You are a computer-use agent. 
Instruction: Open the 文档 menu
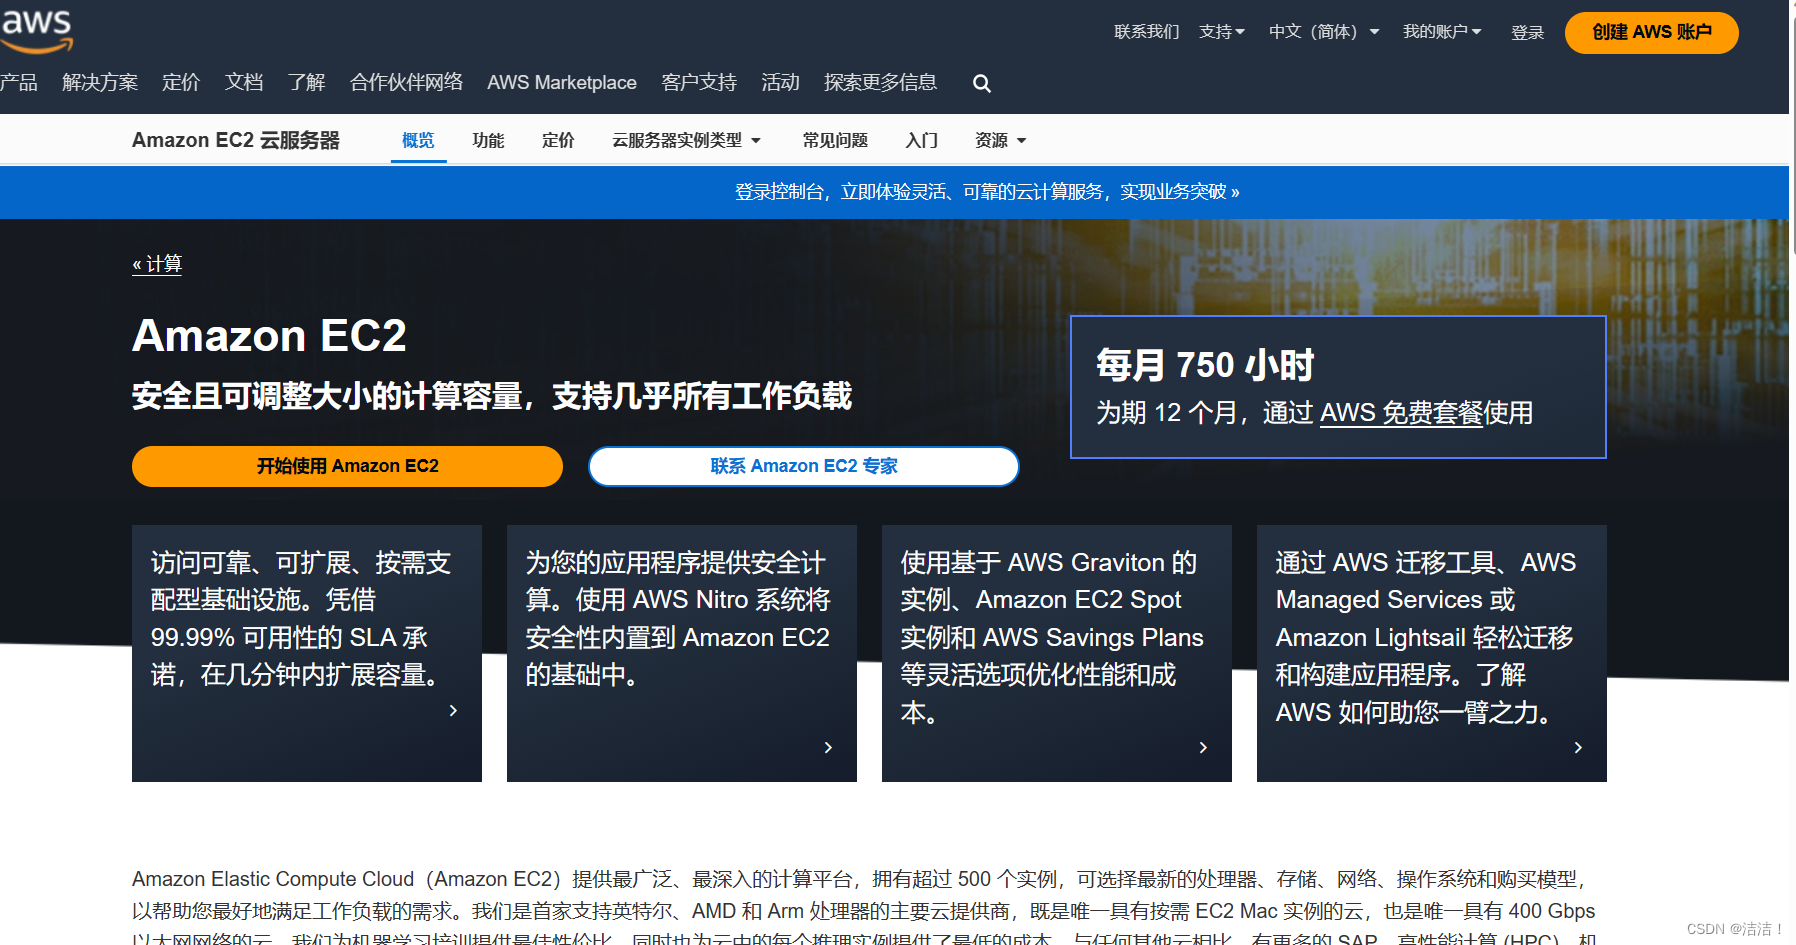tap(244, 83)
